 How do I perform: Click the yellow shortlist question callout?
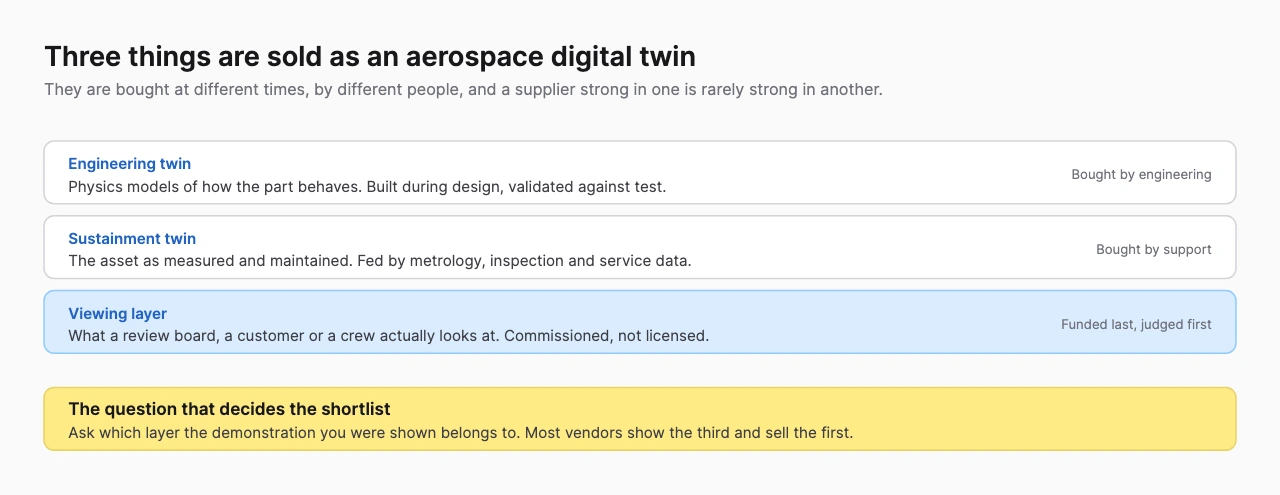[x=640, y=419]
